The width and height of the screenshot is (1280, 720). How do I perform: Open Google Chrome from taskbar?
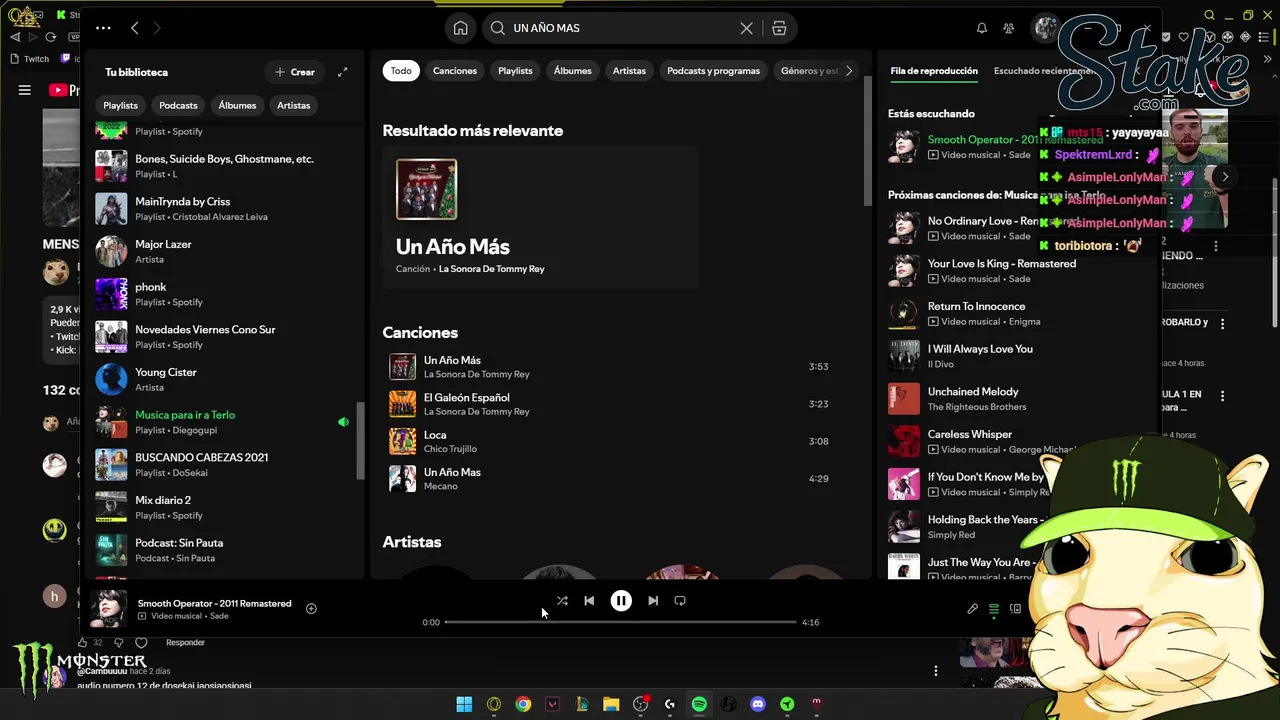(x=523, y=704)
